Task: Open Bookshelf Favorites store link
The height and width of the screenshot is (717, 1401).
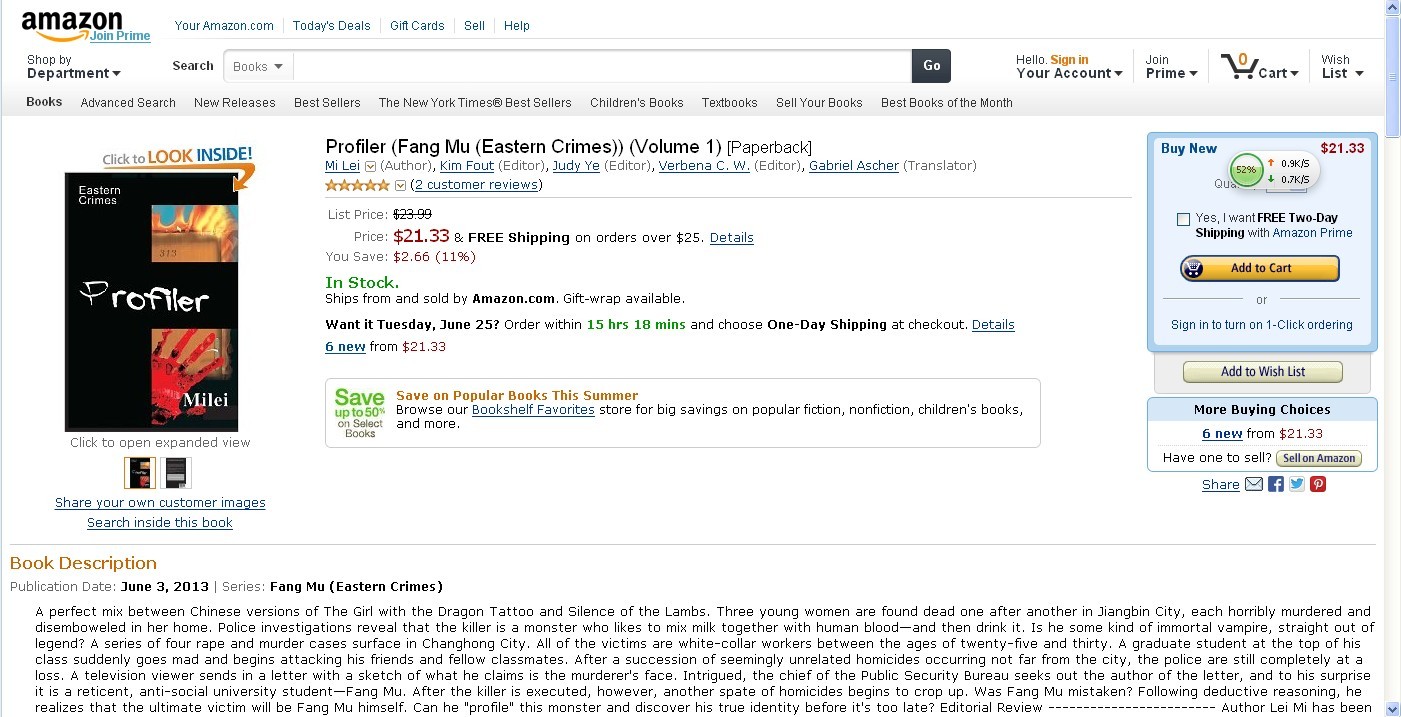Action: coord(533,410)
